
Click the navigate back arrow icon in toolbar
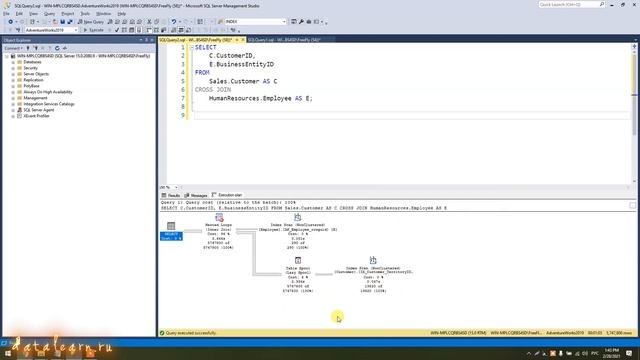click(11, 22)
